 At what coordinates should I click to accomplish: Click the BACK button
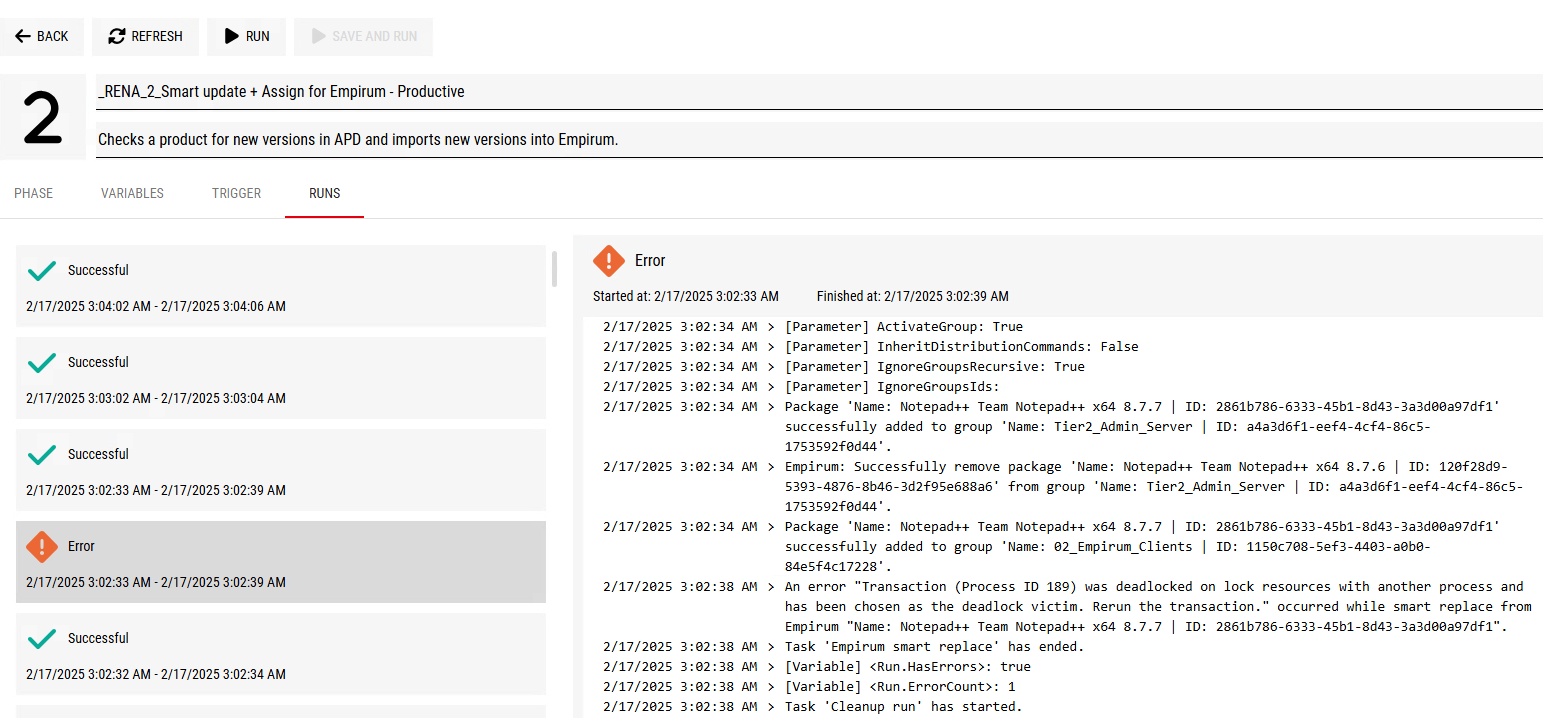click(x=42, y=36)
